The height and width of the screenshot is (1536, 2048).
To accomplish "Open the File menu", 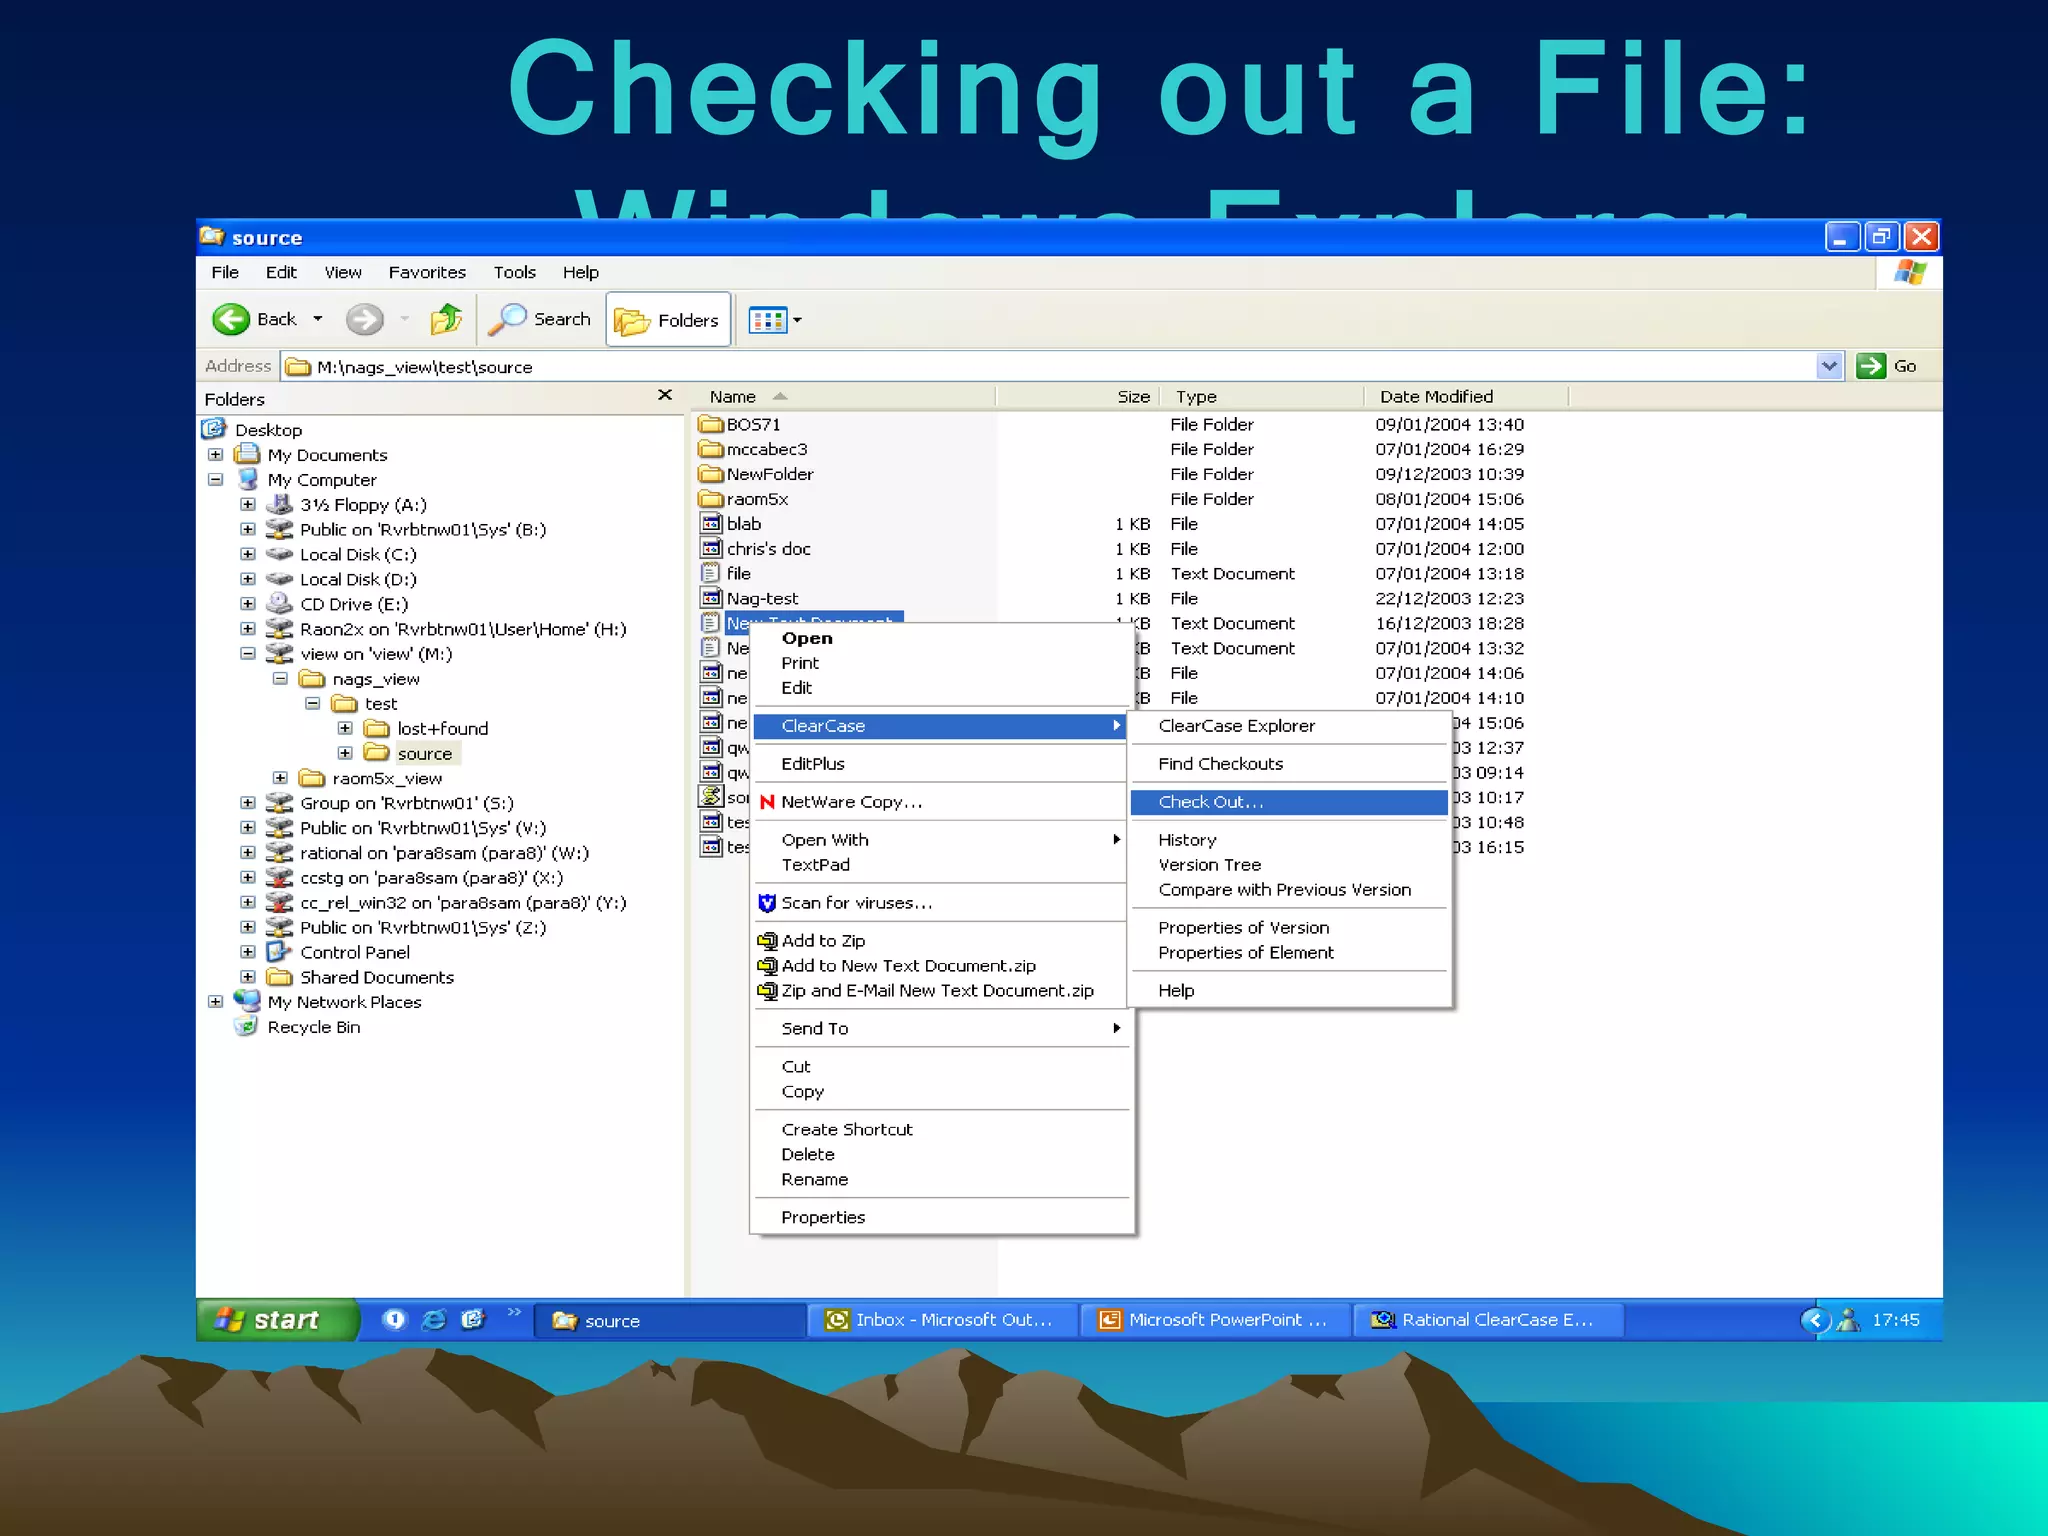I will [x=225, y=272].
